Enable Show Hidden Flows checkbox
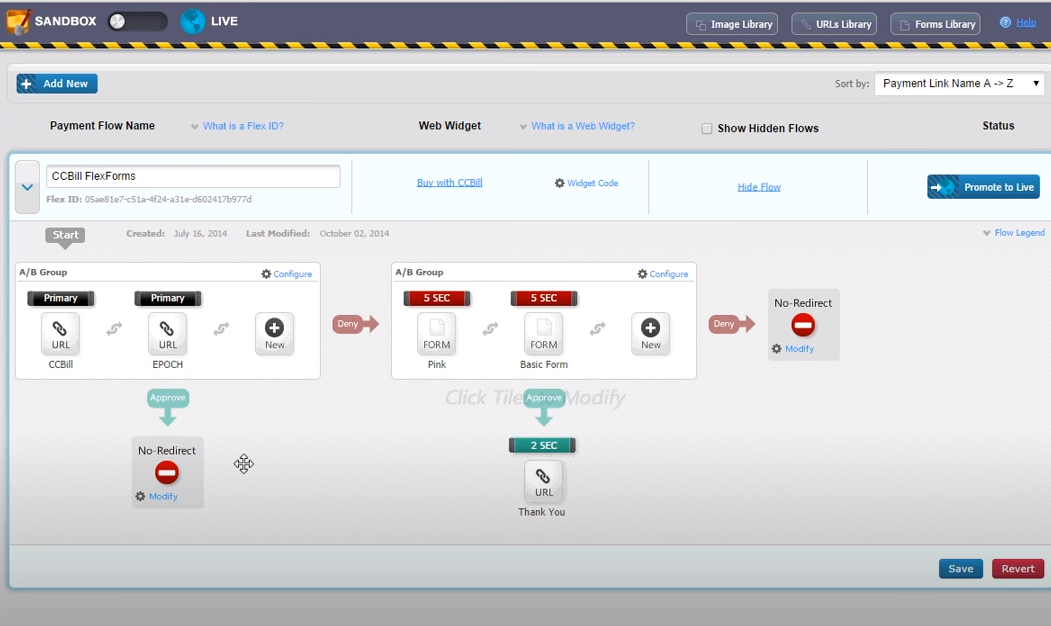1051x626 pixels. 706,129
